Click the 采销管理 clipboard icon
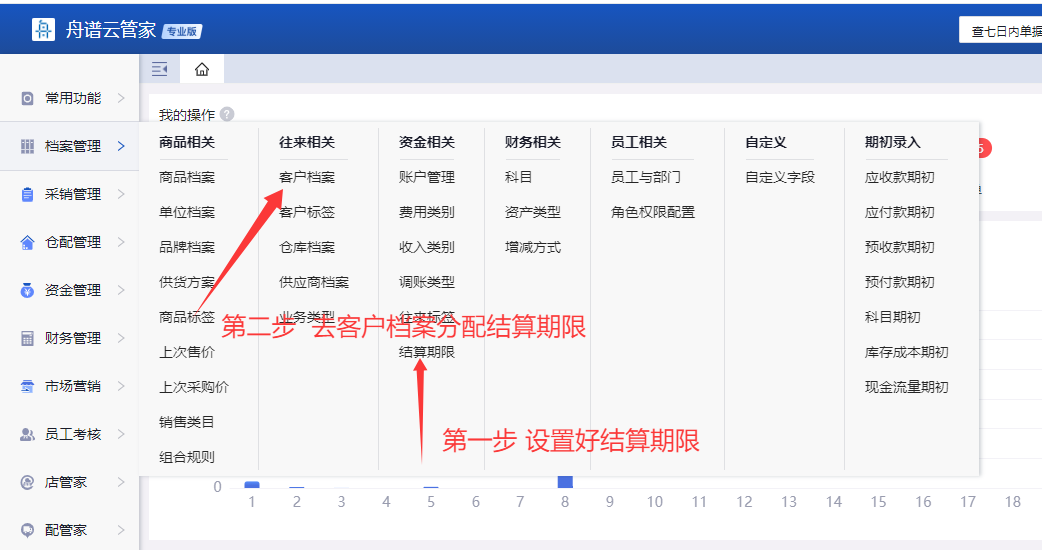 [27, 194]
